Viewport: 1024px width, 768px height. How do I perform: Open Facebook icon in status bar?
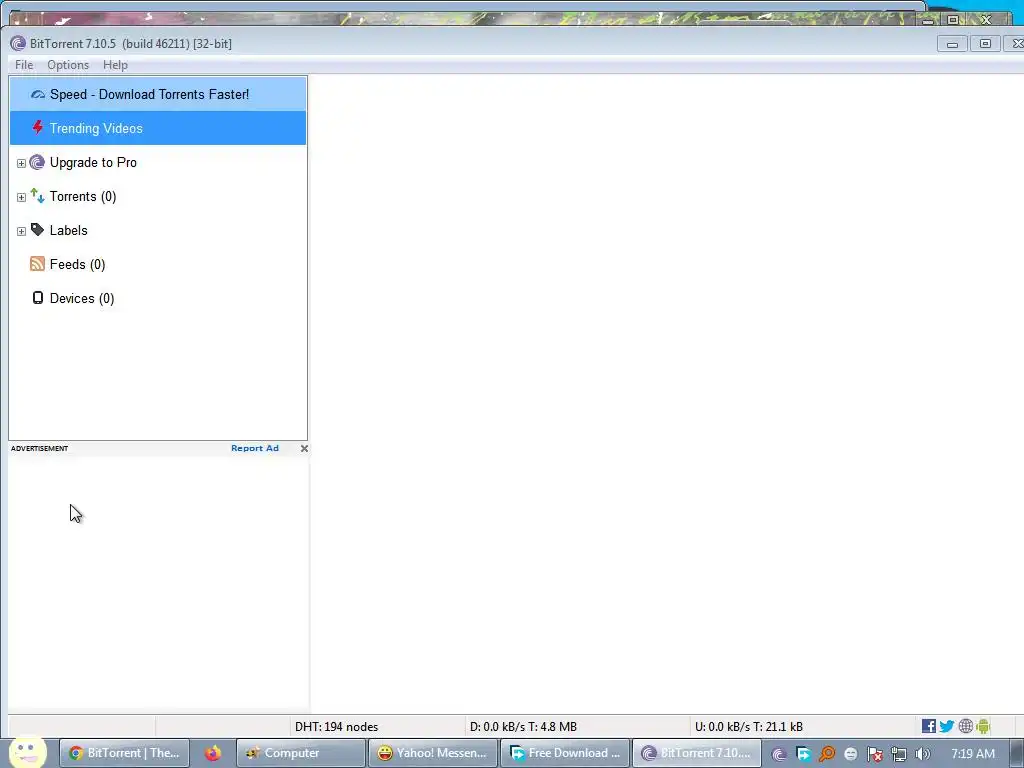click(928, 726)
